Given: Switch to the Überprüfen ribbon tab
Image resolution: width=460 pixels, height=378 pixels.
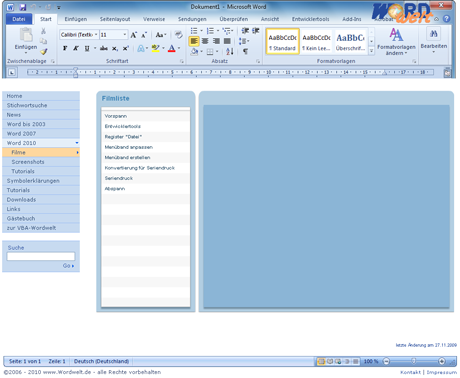Looking at the screenshot, I should [x=234, y=19].
